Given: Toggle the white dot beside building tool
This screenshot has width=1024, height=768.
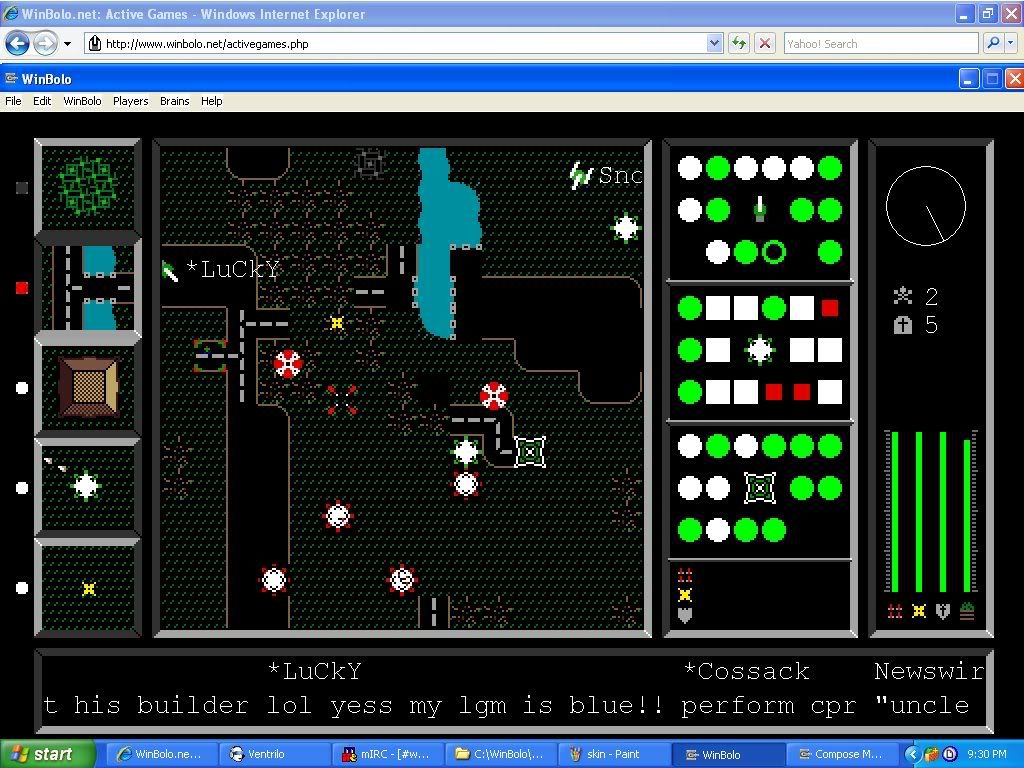Looking at the screenshot, I should [x=22, y=388].
